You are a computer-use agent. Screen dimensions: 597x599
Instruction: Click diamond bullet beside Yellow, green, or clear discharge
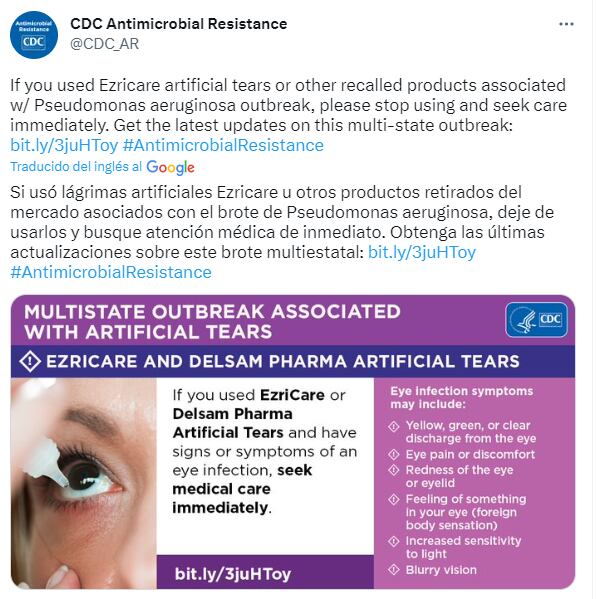click(x=394, y=426)
